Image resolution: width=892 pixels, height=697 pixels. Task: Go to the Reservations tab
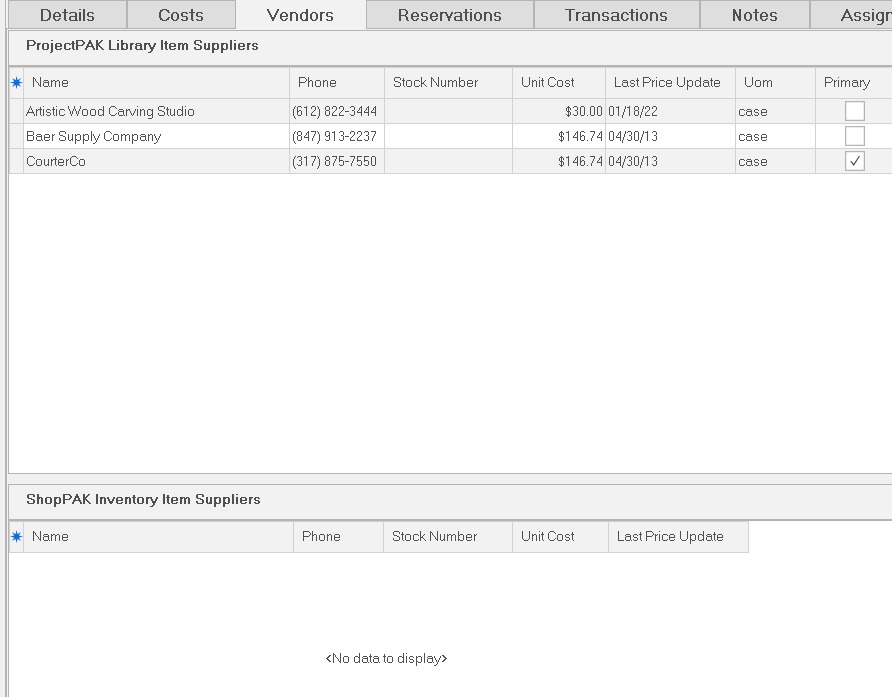point(449,15)
